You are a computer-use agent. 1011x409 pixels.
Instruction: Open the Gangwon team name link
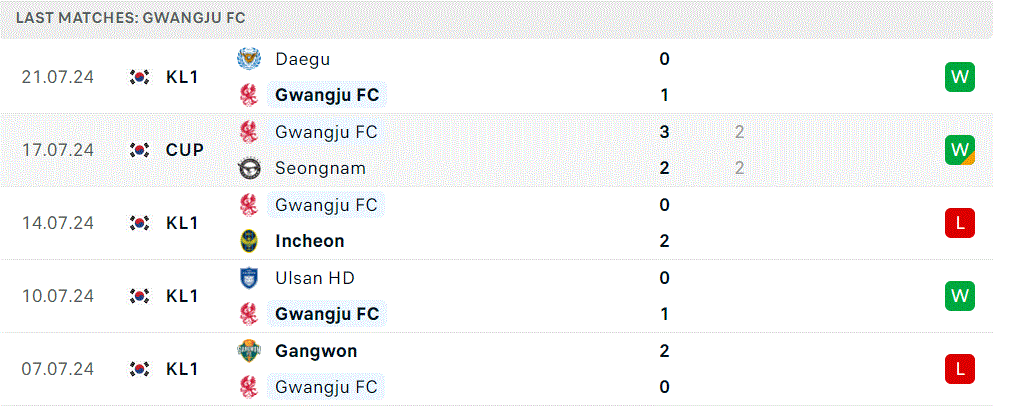(316, 351)
